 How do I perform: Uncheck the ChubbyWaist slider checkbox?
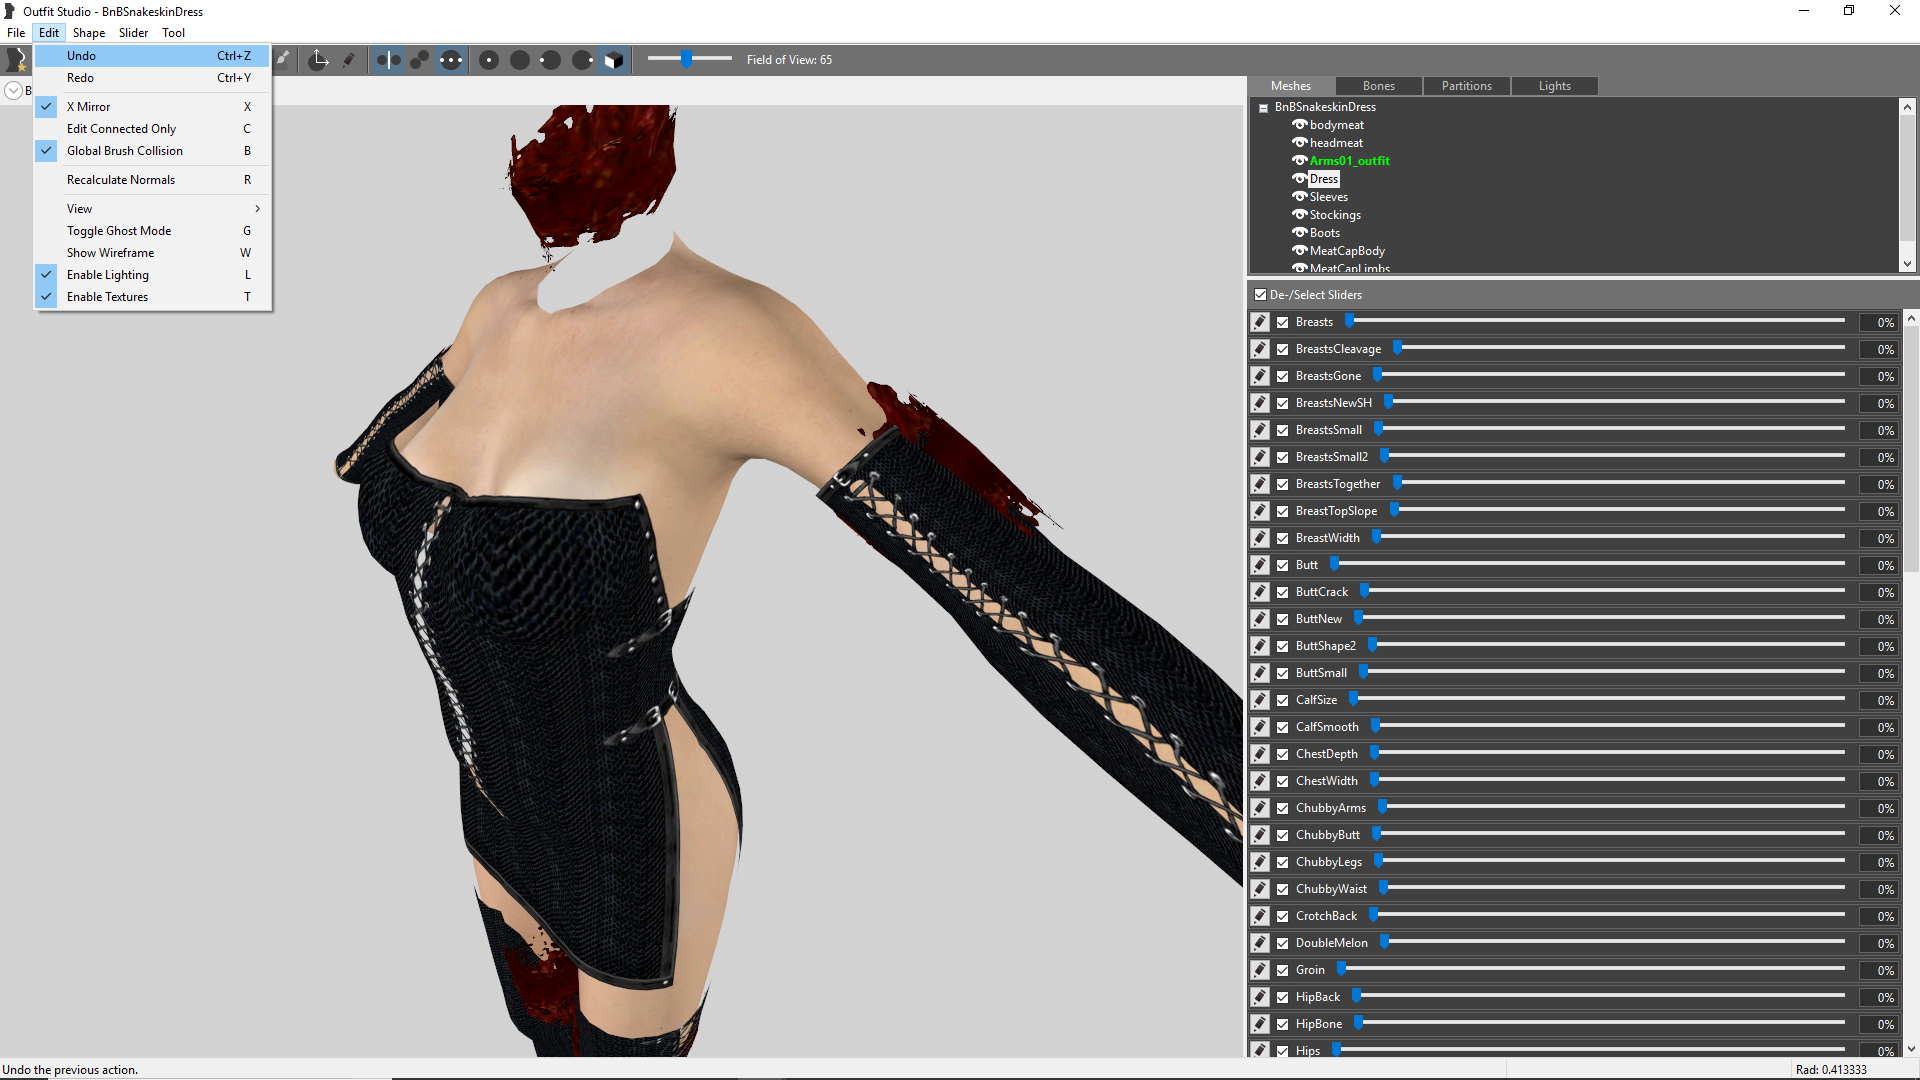tap(1282, 889)
